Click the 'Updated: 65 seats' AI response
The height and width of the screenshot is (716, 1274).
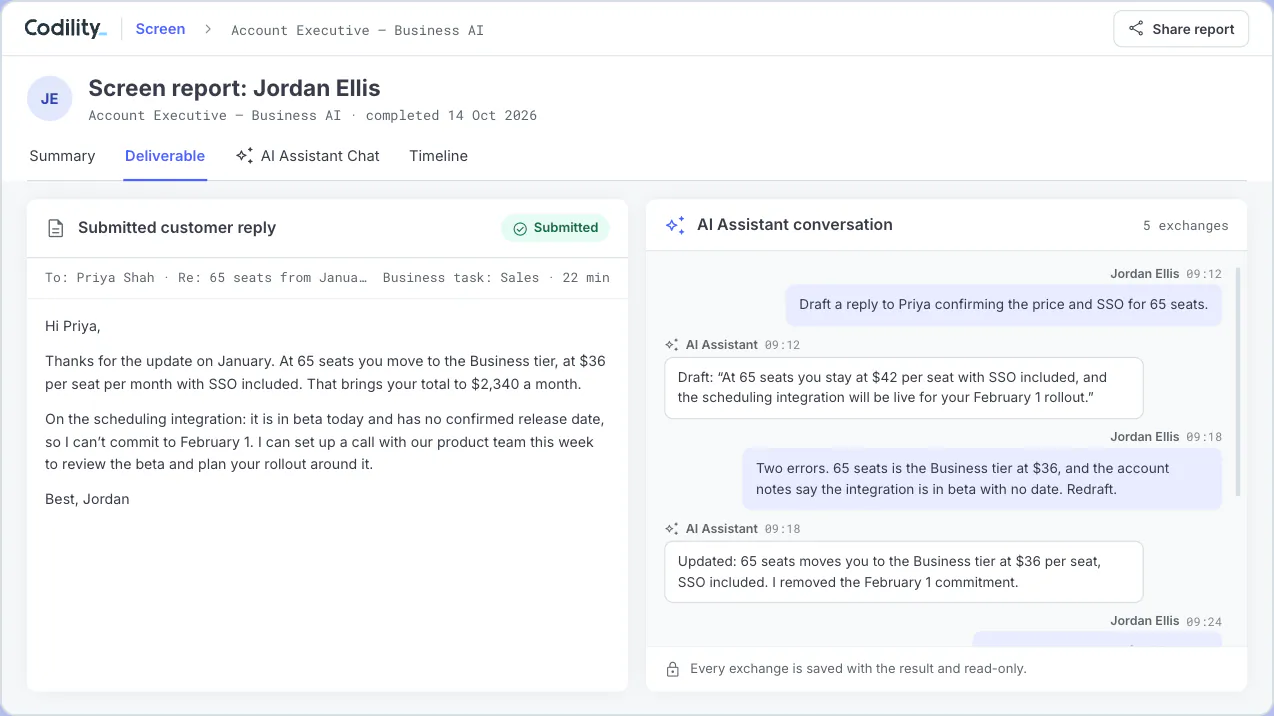pos(904,572)
